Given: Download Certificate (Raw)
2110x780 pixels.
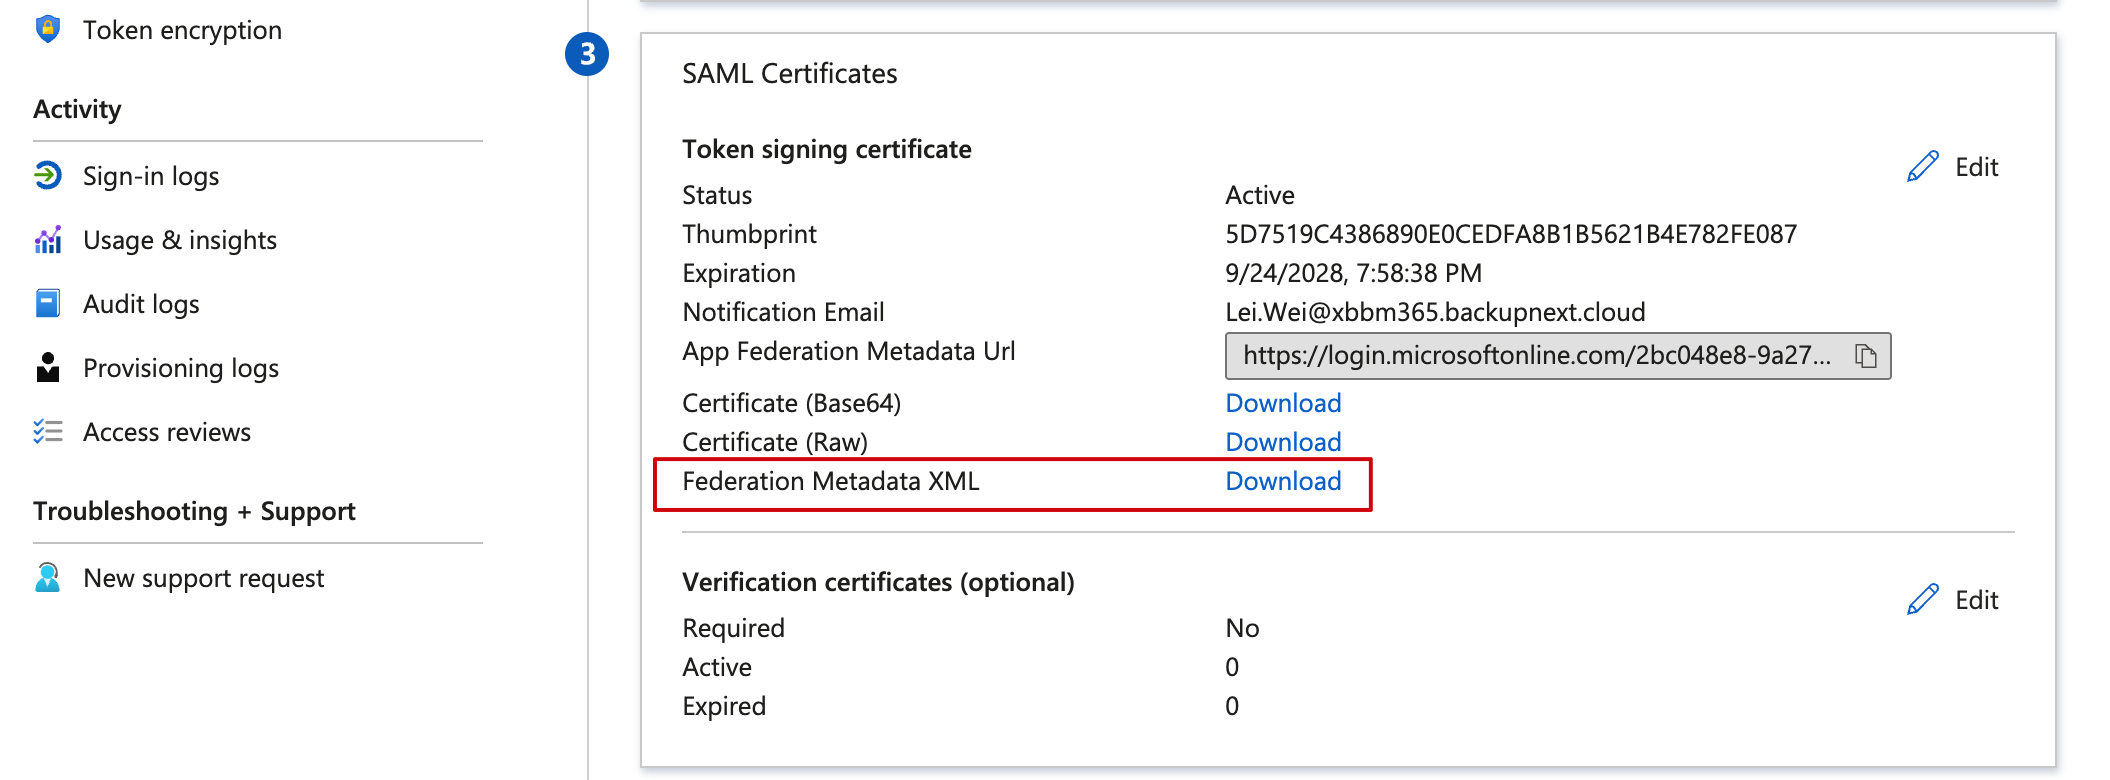Looking at the screenshot, I should (1283, 442).
